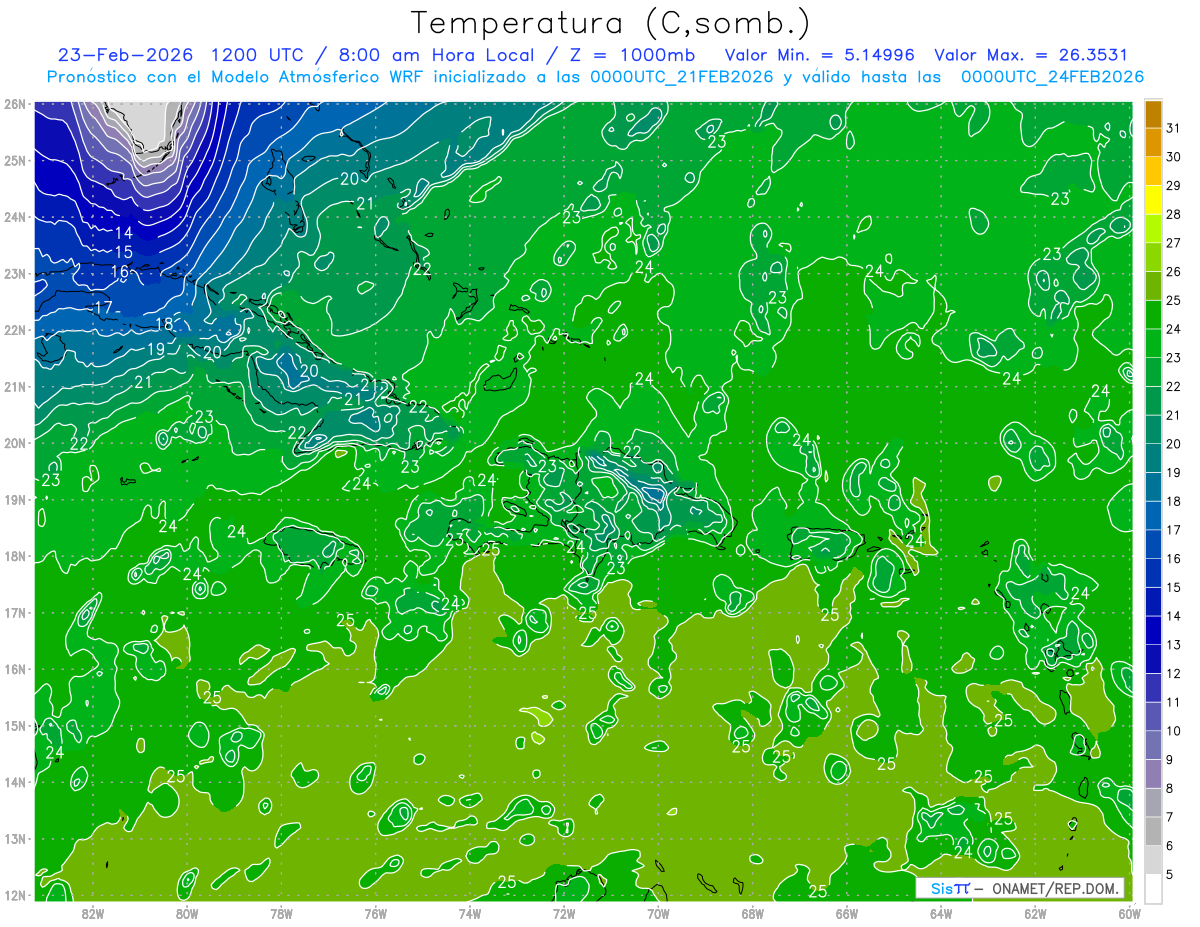Click the "Temperatura (C,somb.)" chart title

[610, 23]
